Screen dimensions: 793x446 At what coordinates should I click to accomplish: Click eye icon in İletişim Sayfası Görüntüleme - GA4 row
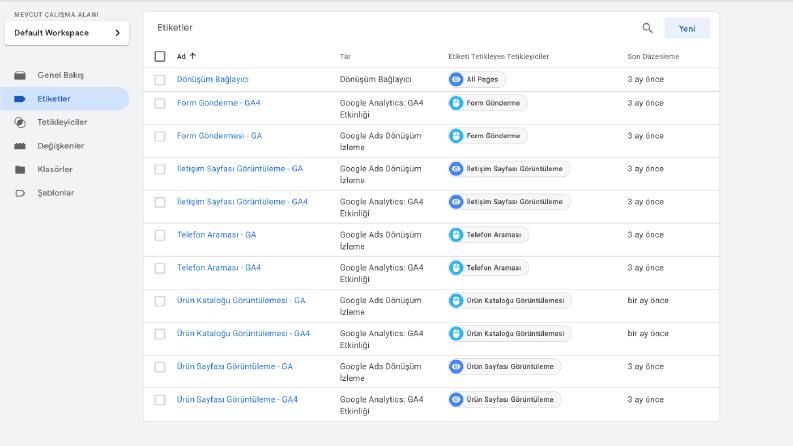click(456, 202)
